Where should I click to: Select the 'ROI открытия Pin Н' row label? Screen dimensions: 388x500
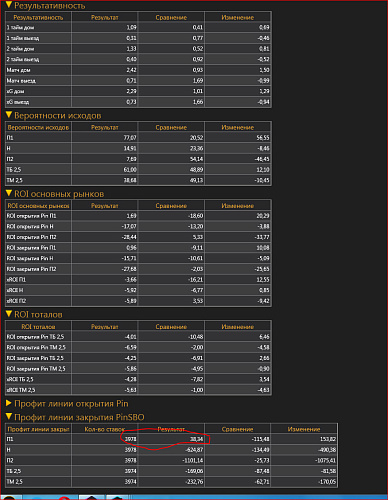(x=30, y=226)
